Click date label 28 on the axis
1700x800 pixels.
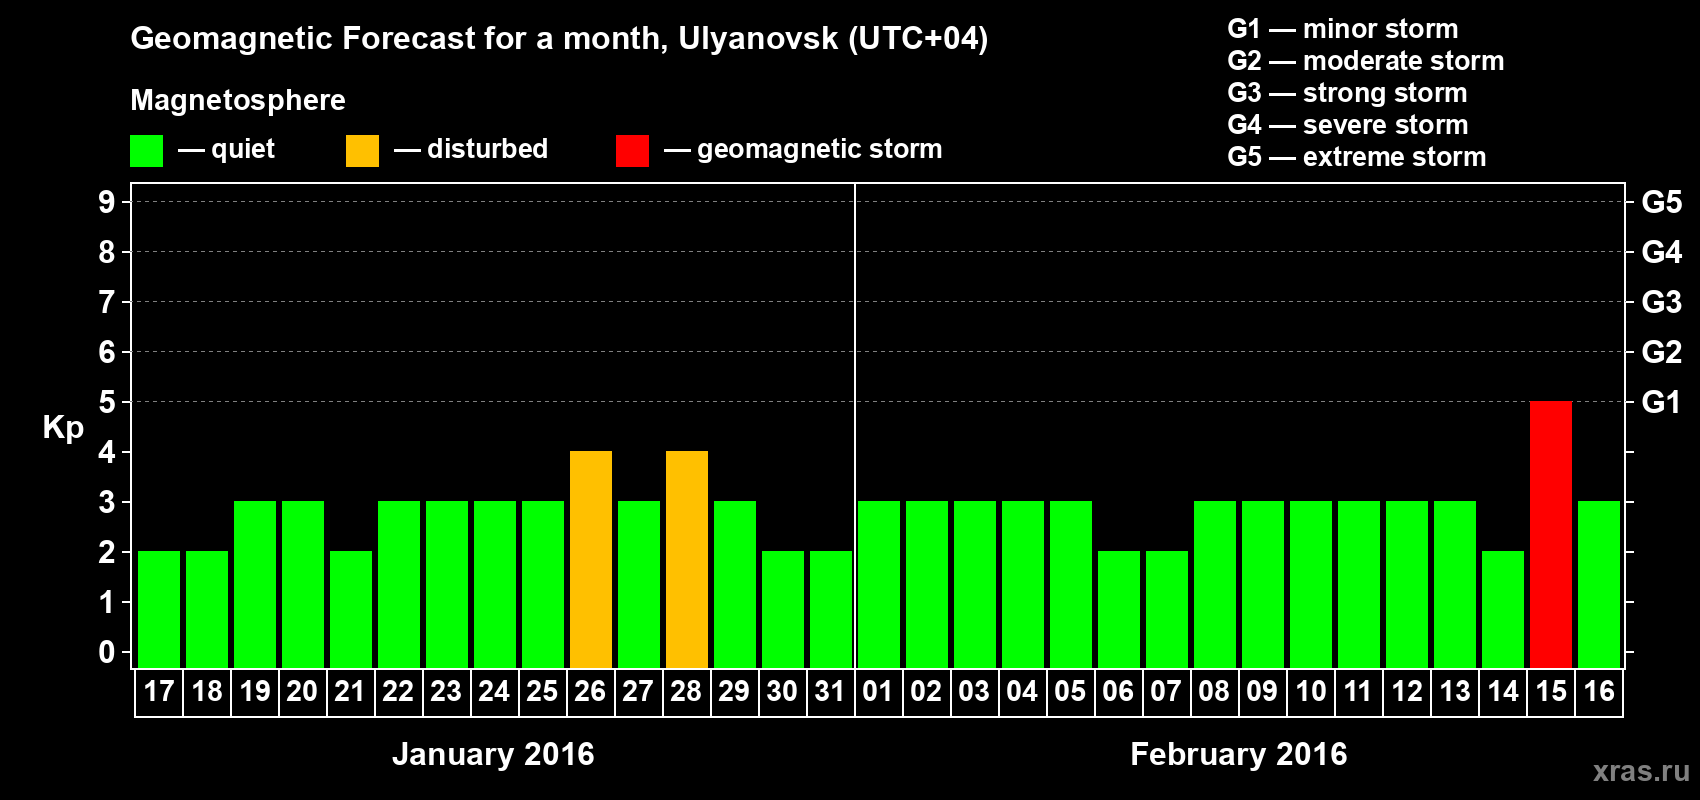[687, 691]
